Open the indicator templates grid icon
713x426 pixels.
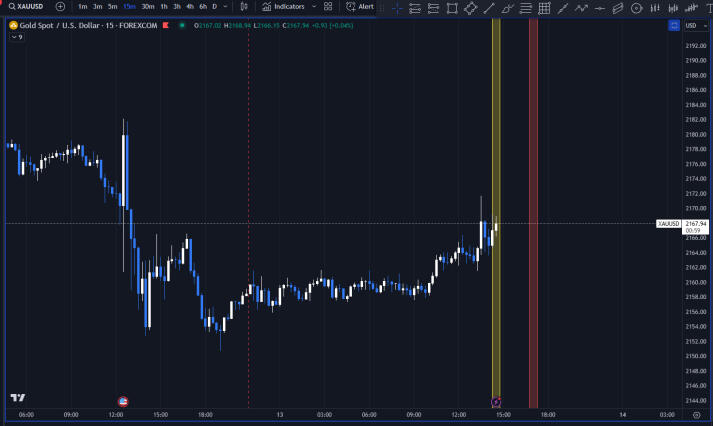[328, 6]
